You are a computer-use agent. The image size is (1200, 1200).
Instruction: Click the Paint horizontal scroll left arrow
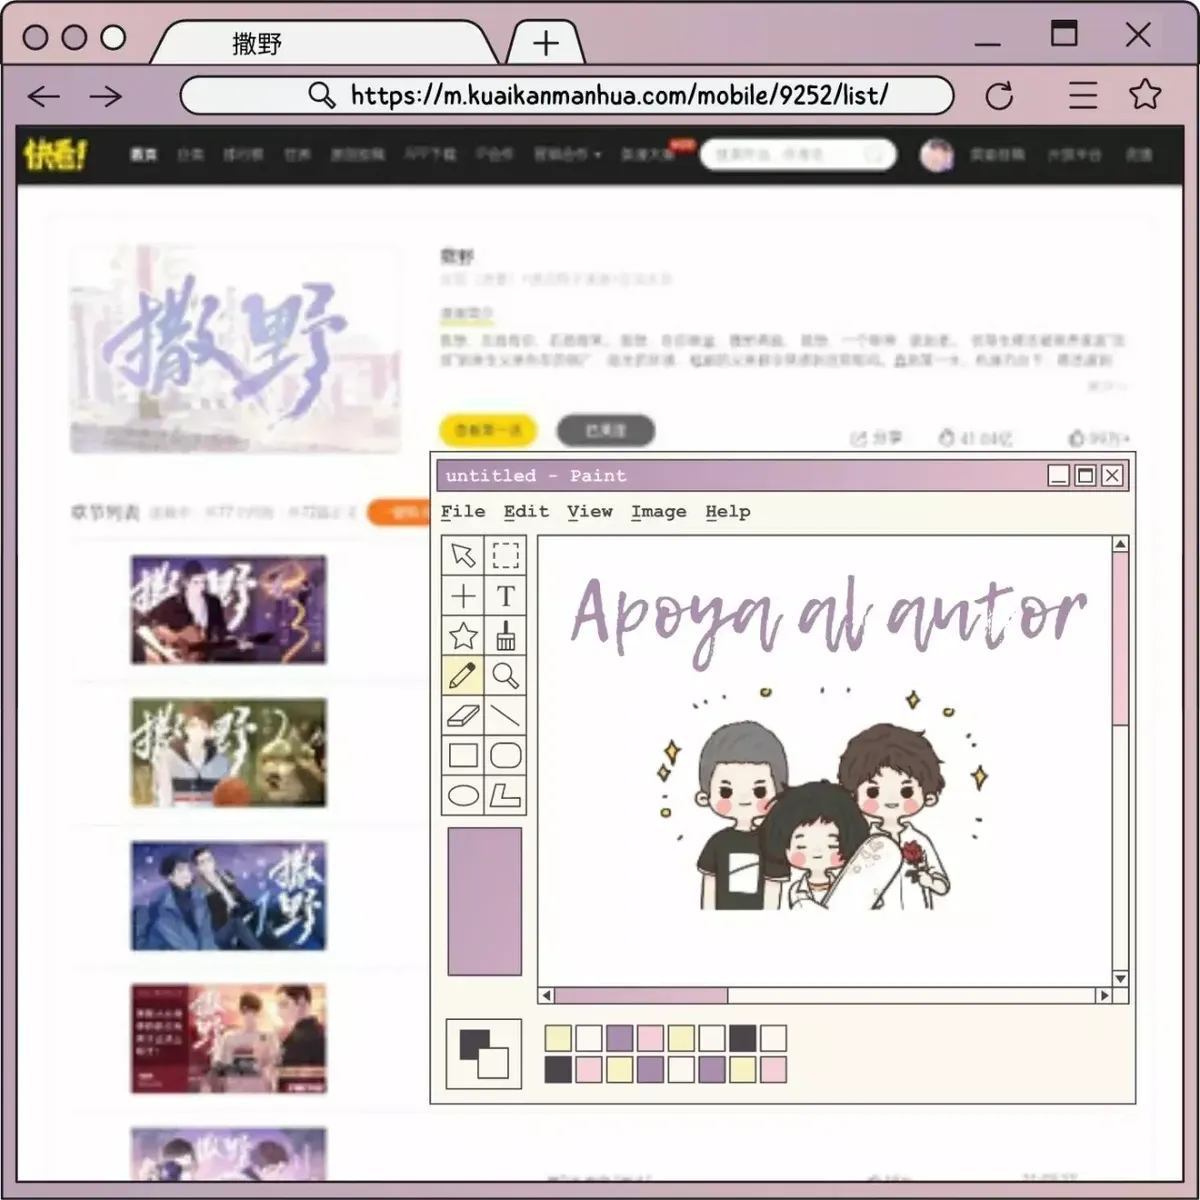pyautogui.click(x=546, y=996)
